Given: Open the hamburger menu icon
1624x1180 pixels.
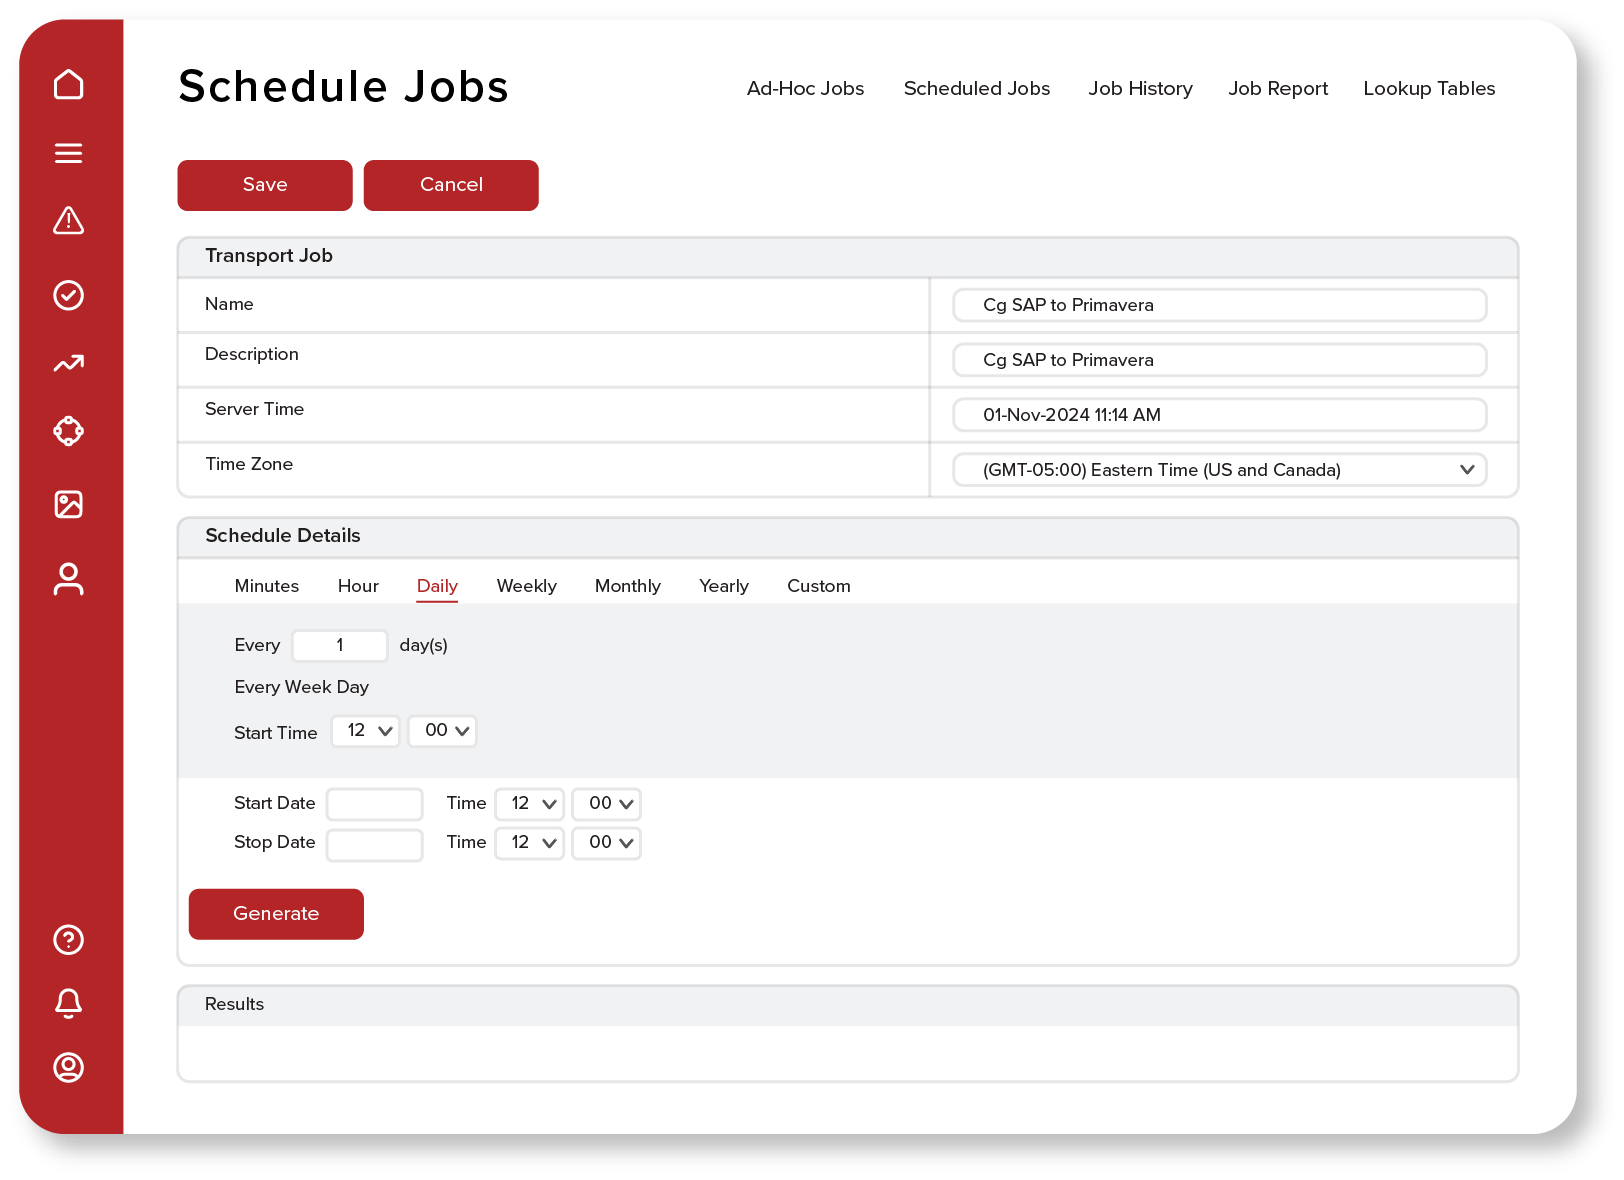Looking at the screenshot, I should click(68, 153).
